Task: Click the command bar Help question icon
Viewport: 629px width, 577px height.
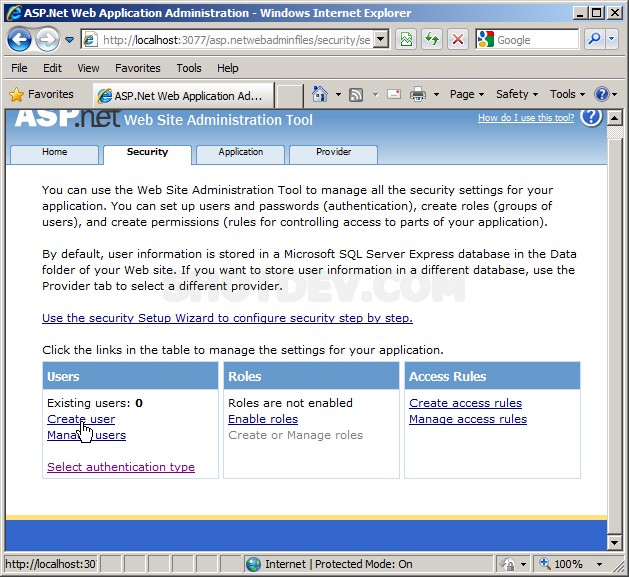Action: point(602,94)
